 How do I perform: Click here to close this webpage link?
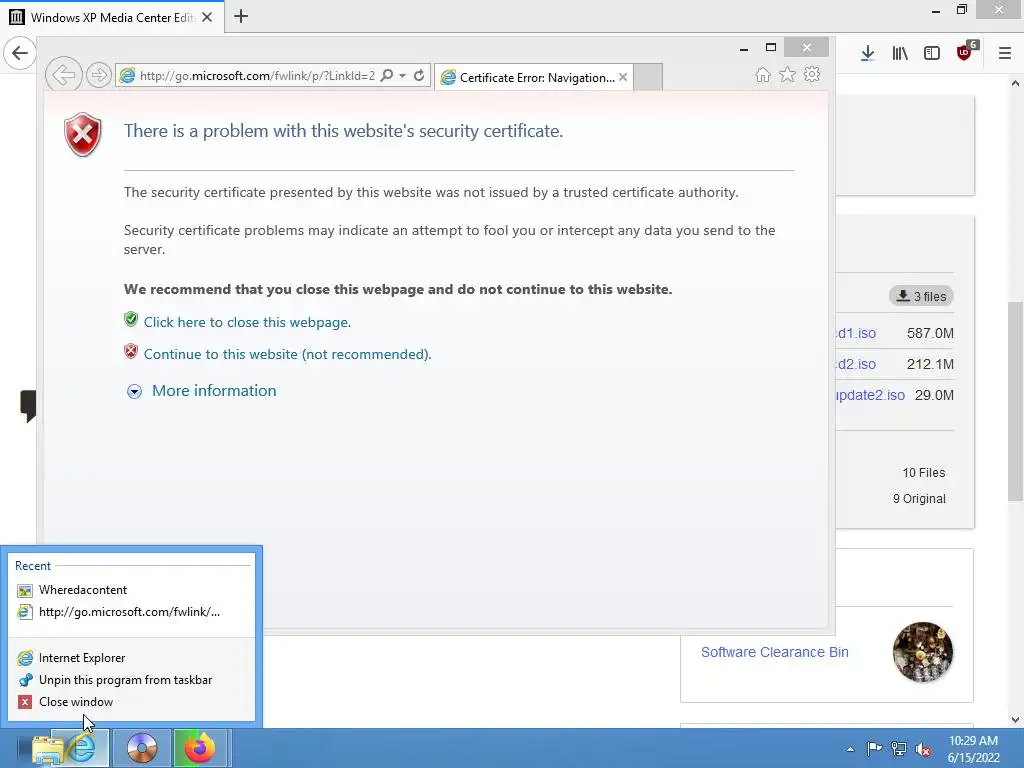[x=247, y=322]
